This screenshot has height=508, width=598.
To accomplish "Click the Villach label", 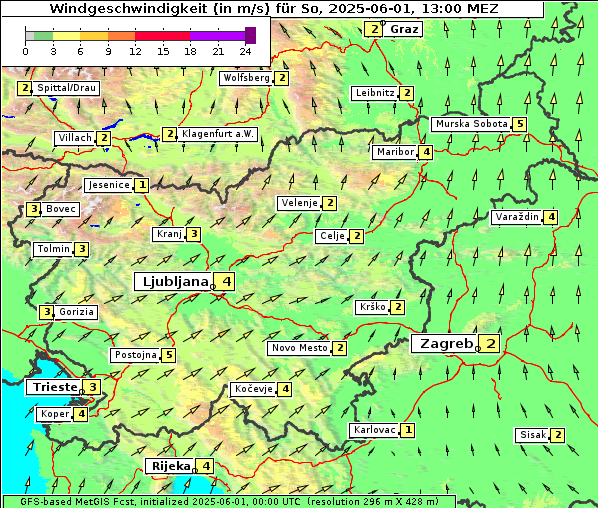I will pos(75,138).
